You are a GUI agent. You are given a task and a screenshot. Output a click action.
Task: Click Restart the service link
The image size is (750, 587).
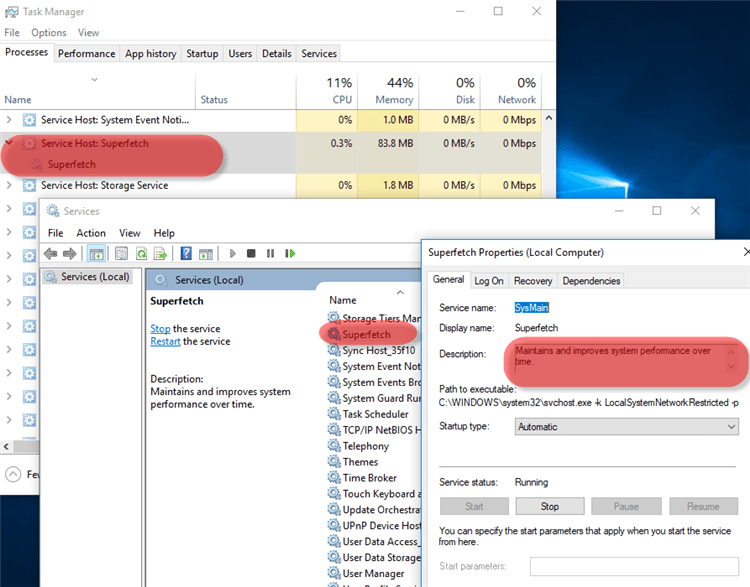click(x=165, y=341)
